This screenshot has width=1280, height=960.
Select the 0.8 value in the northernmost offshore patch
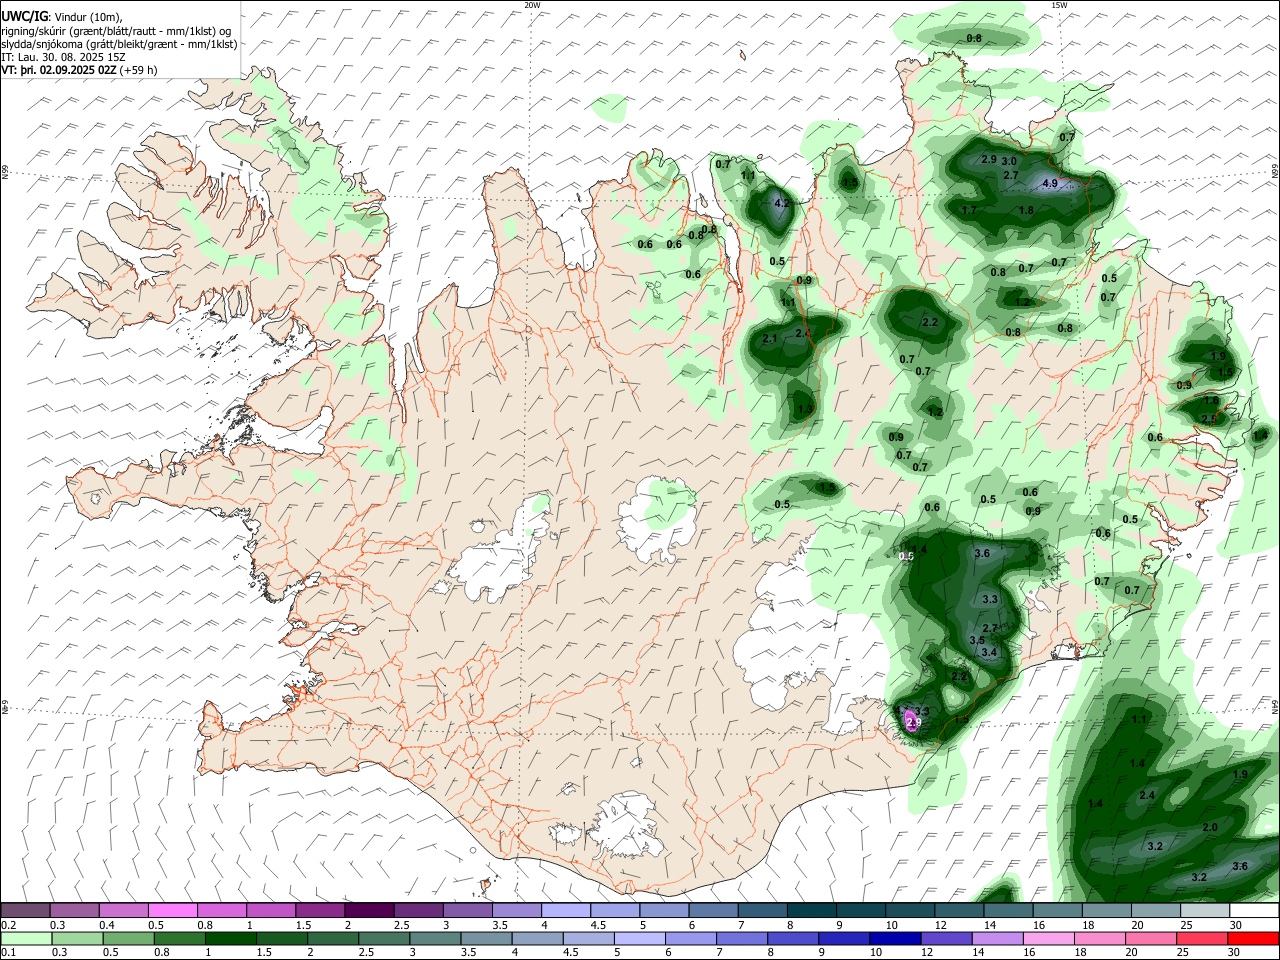coord(974,38)
